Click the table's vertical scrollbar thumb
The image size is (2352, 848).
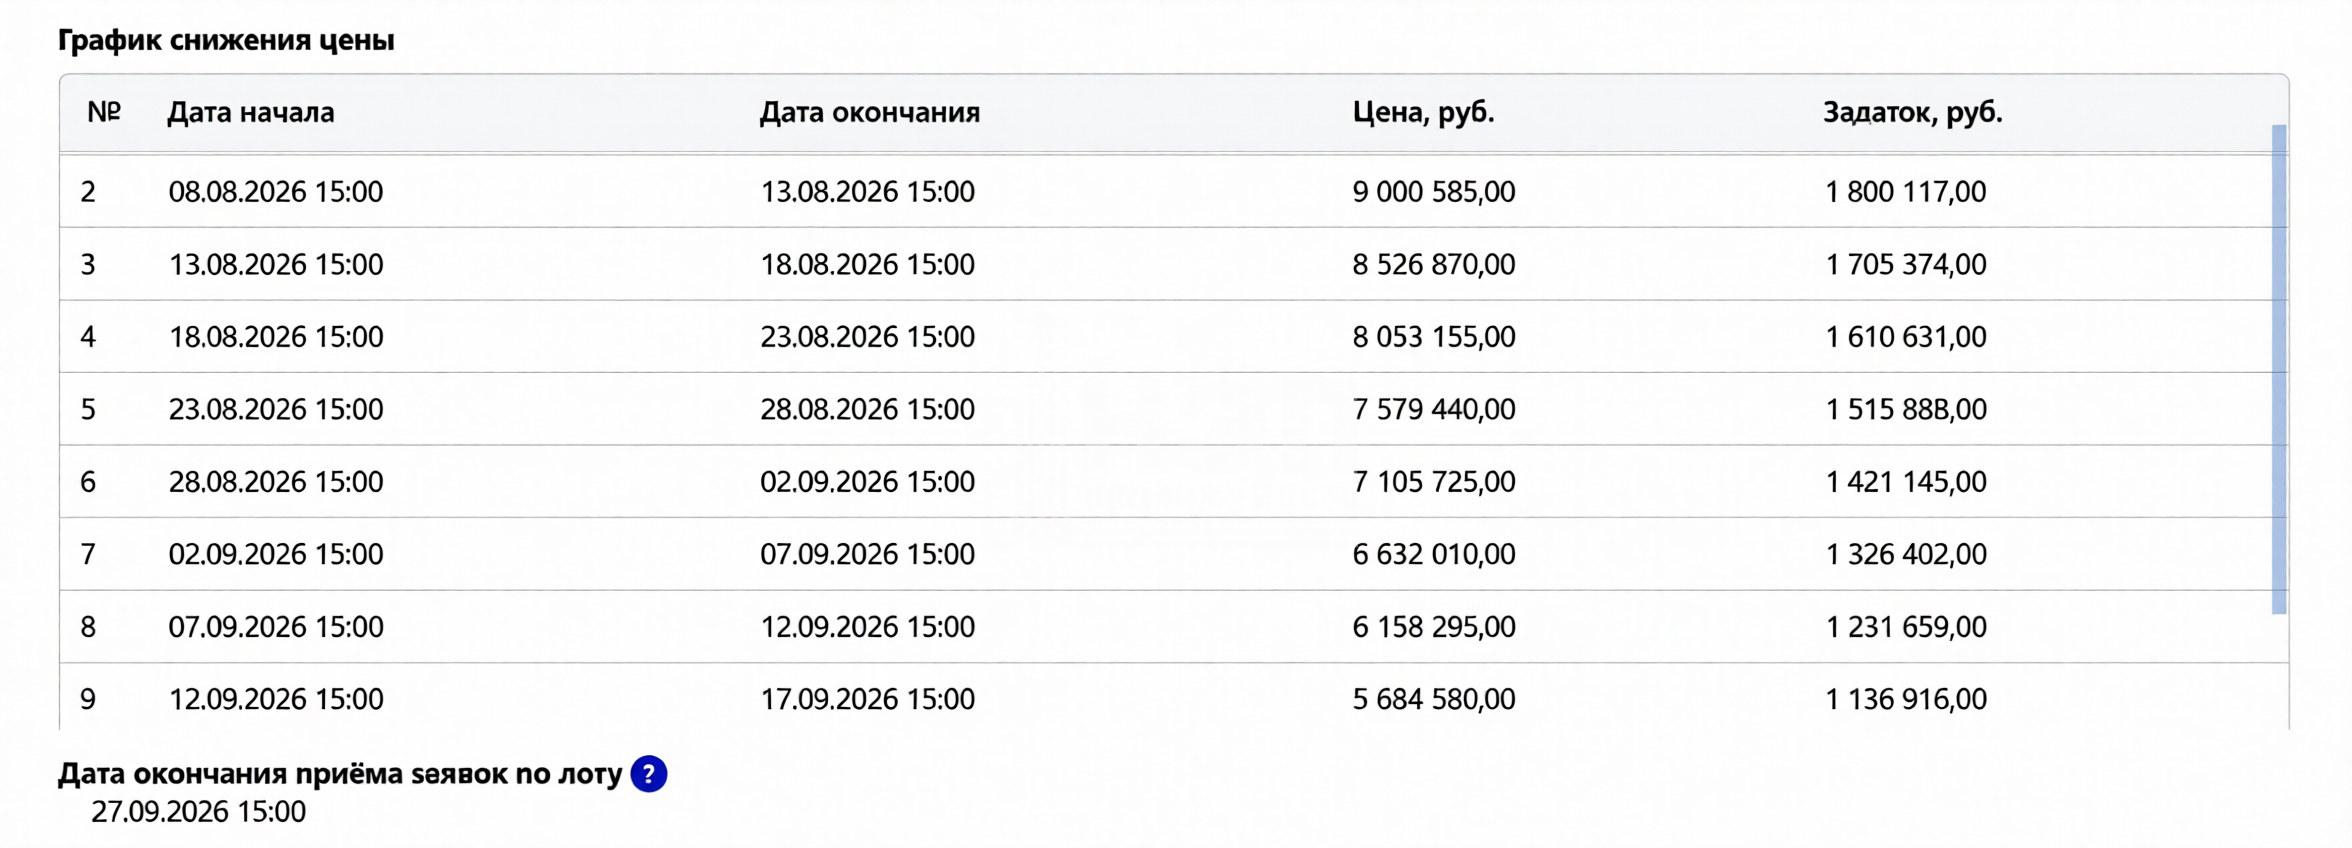click(2279, 369)
